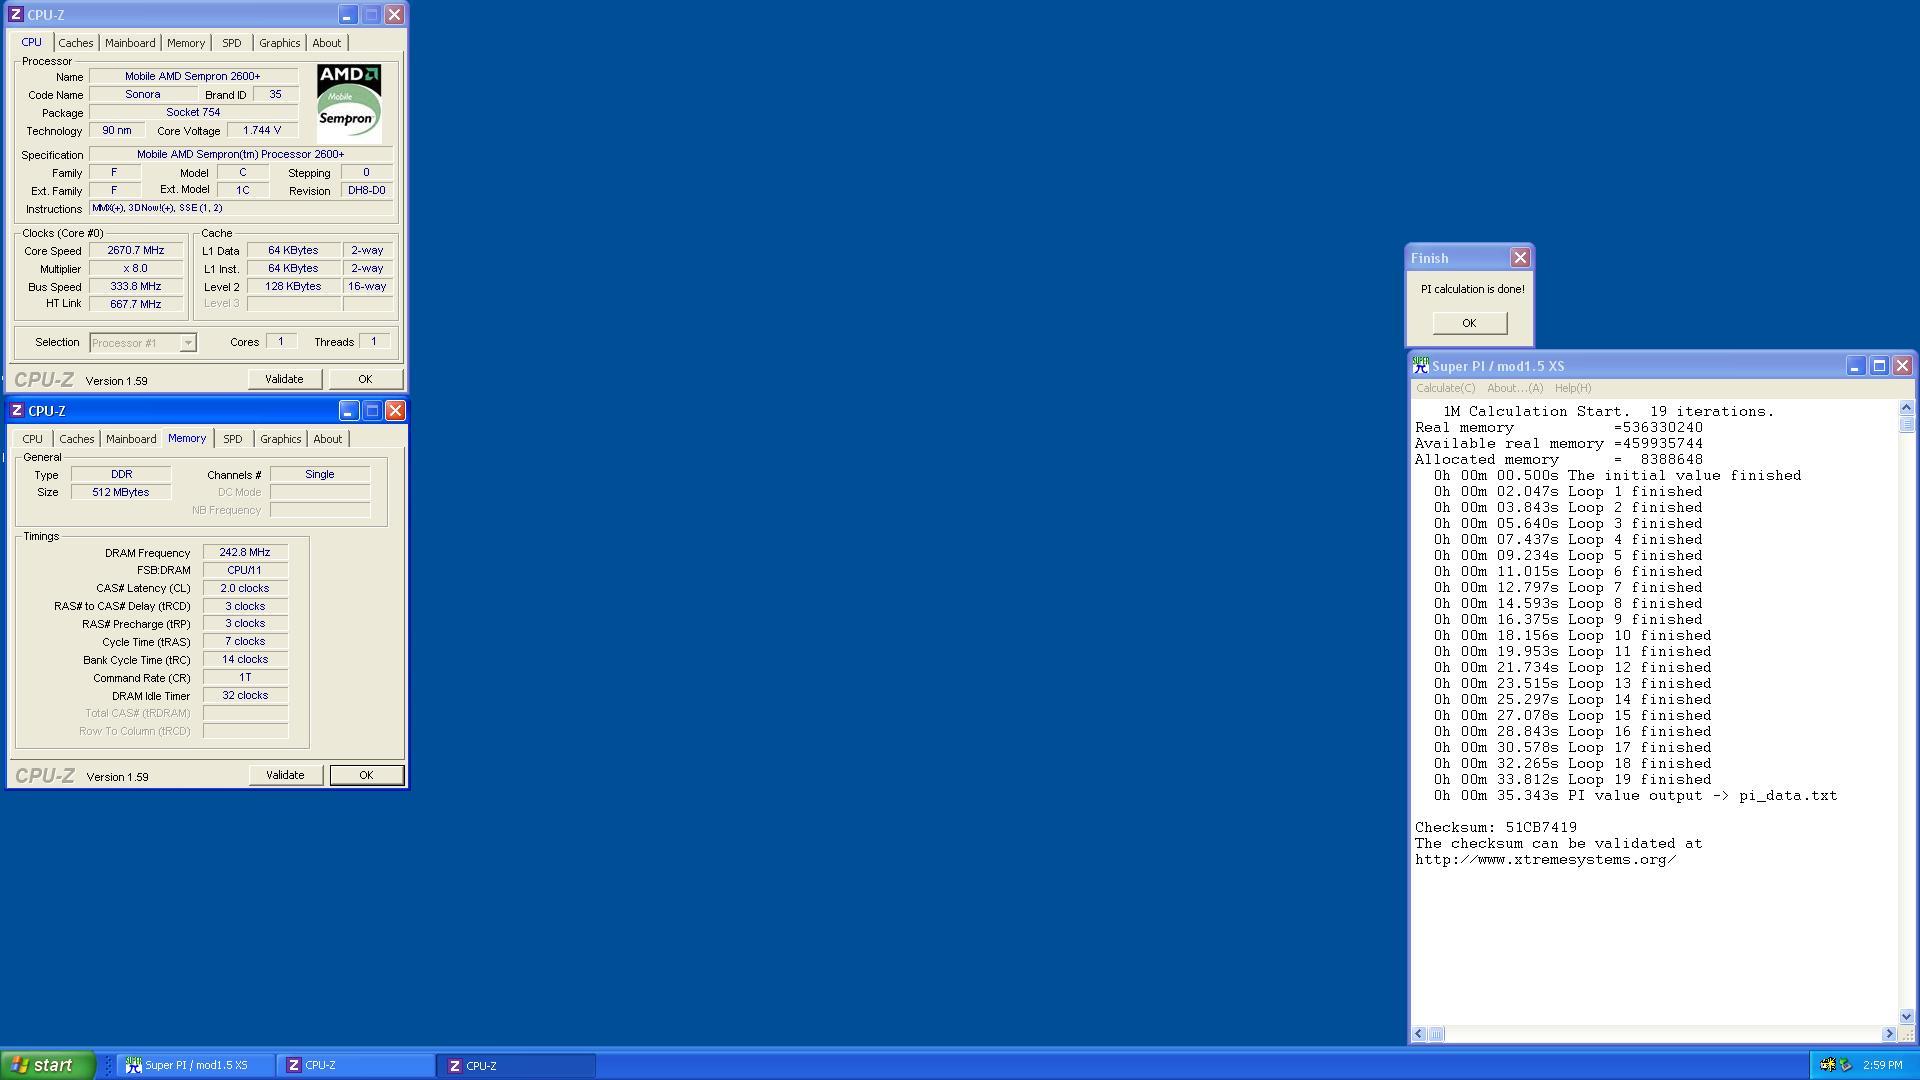This screenshot has width=1920, height=1080.
Task: Maximize the Super PI window
Action: (x=1879, y=366)
